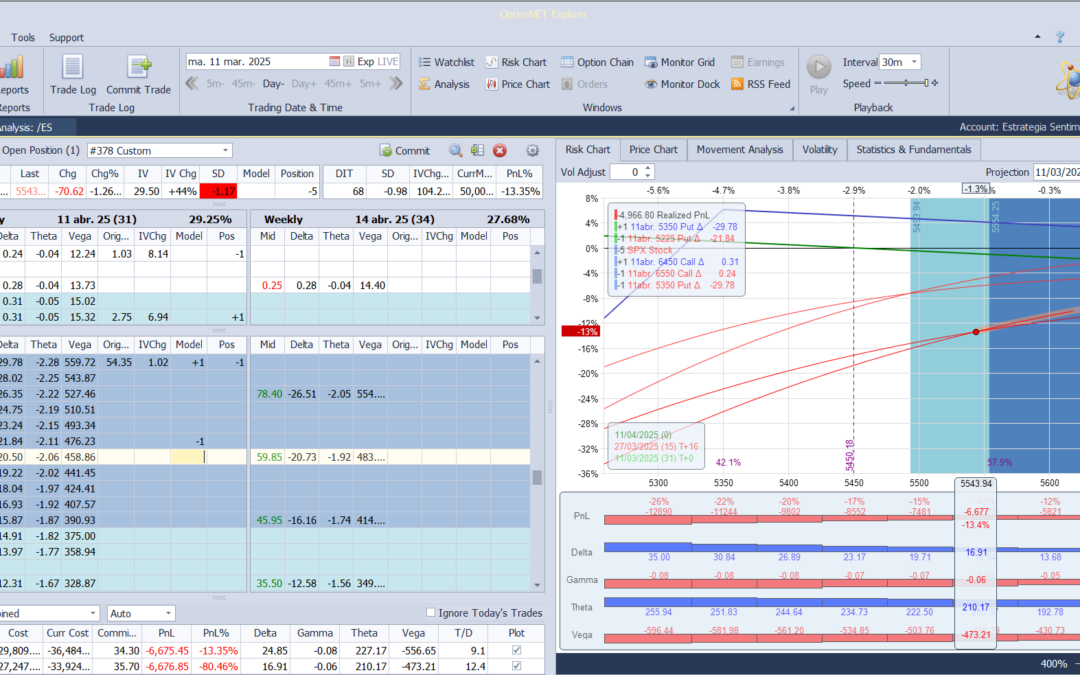Step forward 45 minutes with 45m+
The image size is (1080, 675).
(338, 83)
